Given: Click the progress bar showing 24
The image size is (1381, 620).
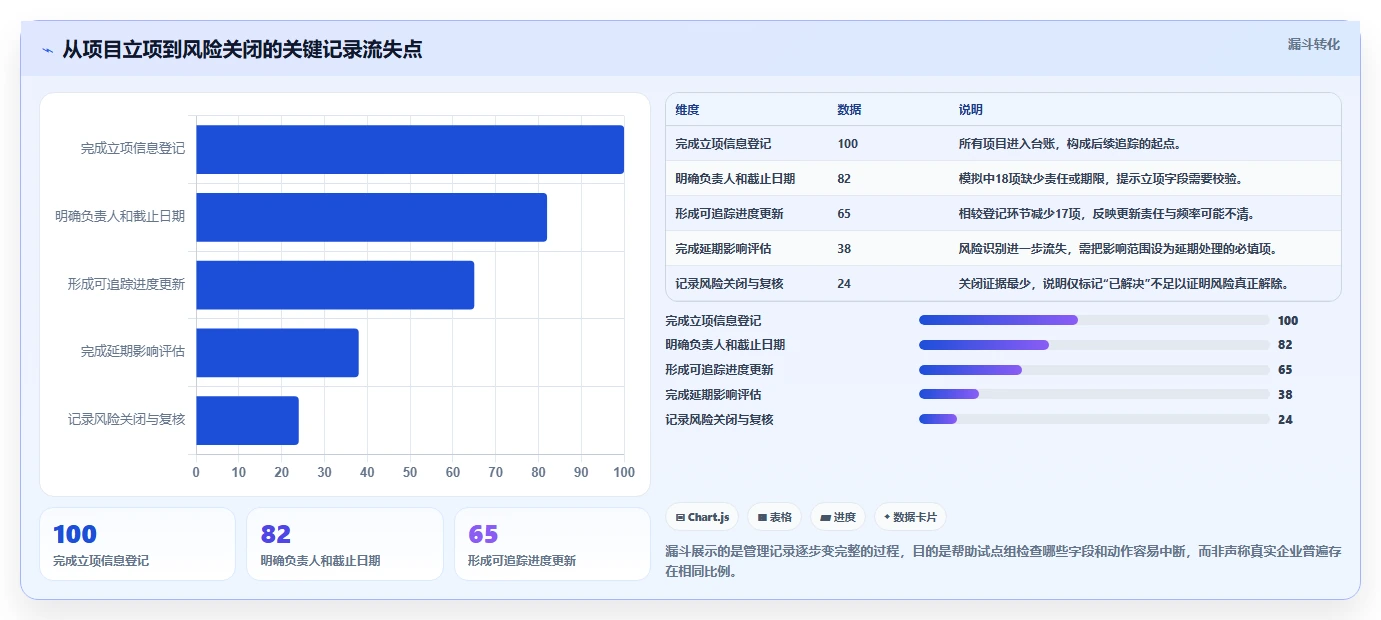Looking at the screenshot, I should pos(1094,419).
